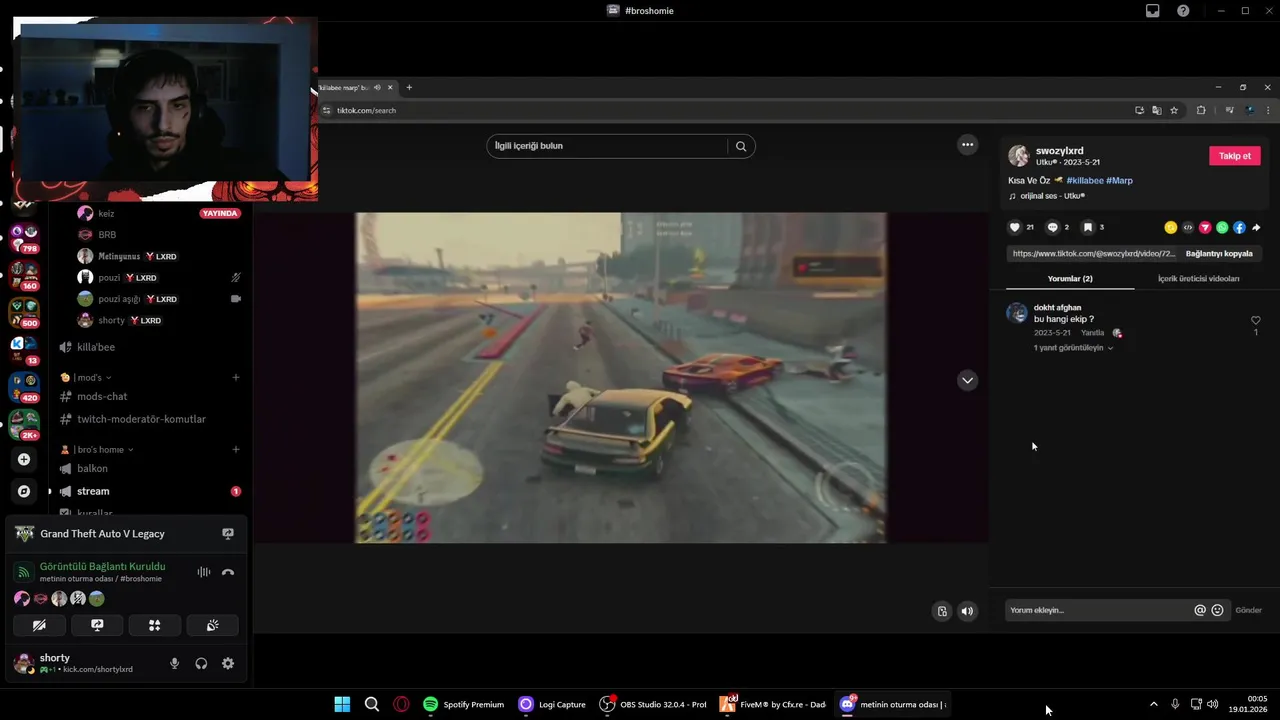1280x720 pixels.
Task: Open Discord Activities launcher button
Action: click(154, 625)
